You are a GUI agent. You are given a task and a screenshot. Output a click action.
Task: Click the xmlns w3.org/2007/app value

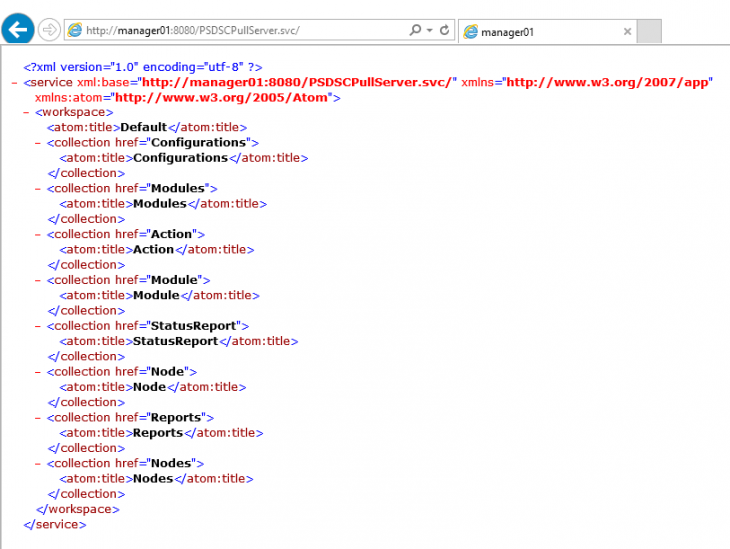(607, 82)
